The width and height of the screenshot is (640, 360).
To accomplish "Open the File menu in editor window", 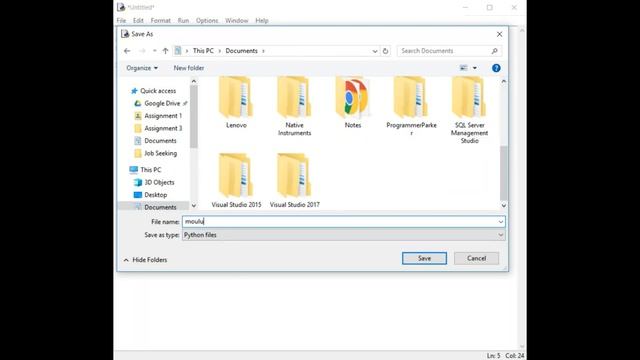I will (x=121, y=20).
